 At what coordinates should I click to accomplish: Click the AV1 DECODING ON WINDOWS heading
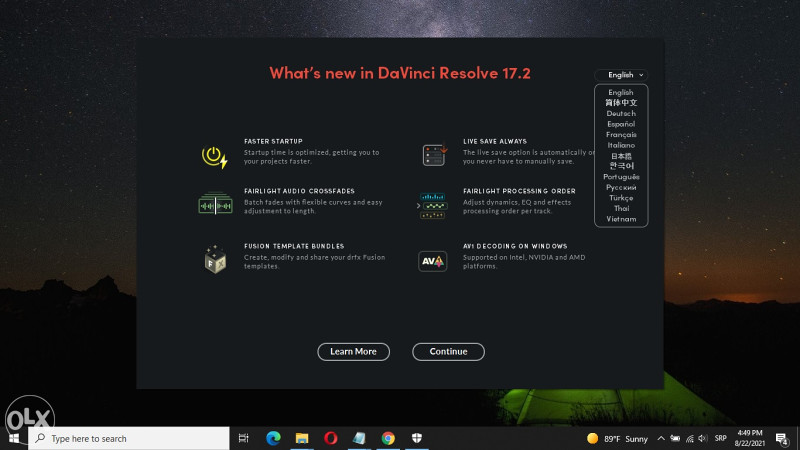tap(515, 246)
